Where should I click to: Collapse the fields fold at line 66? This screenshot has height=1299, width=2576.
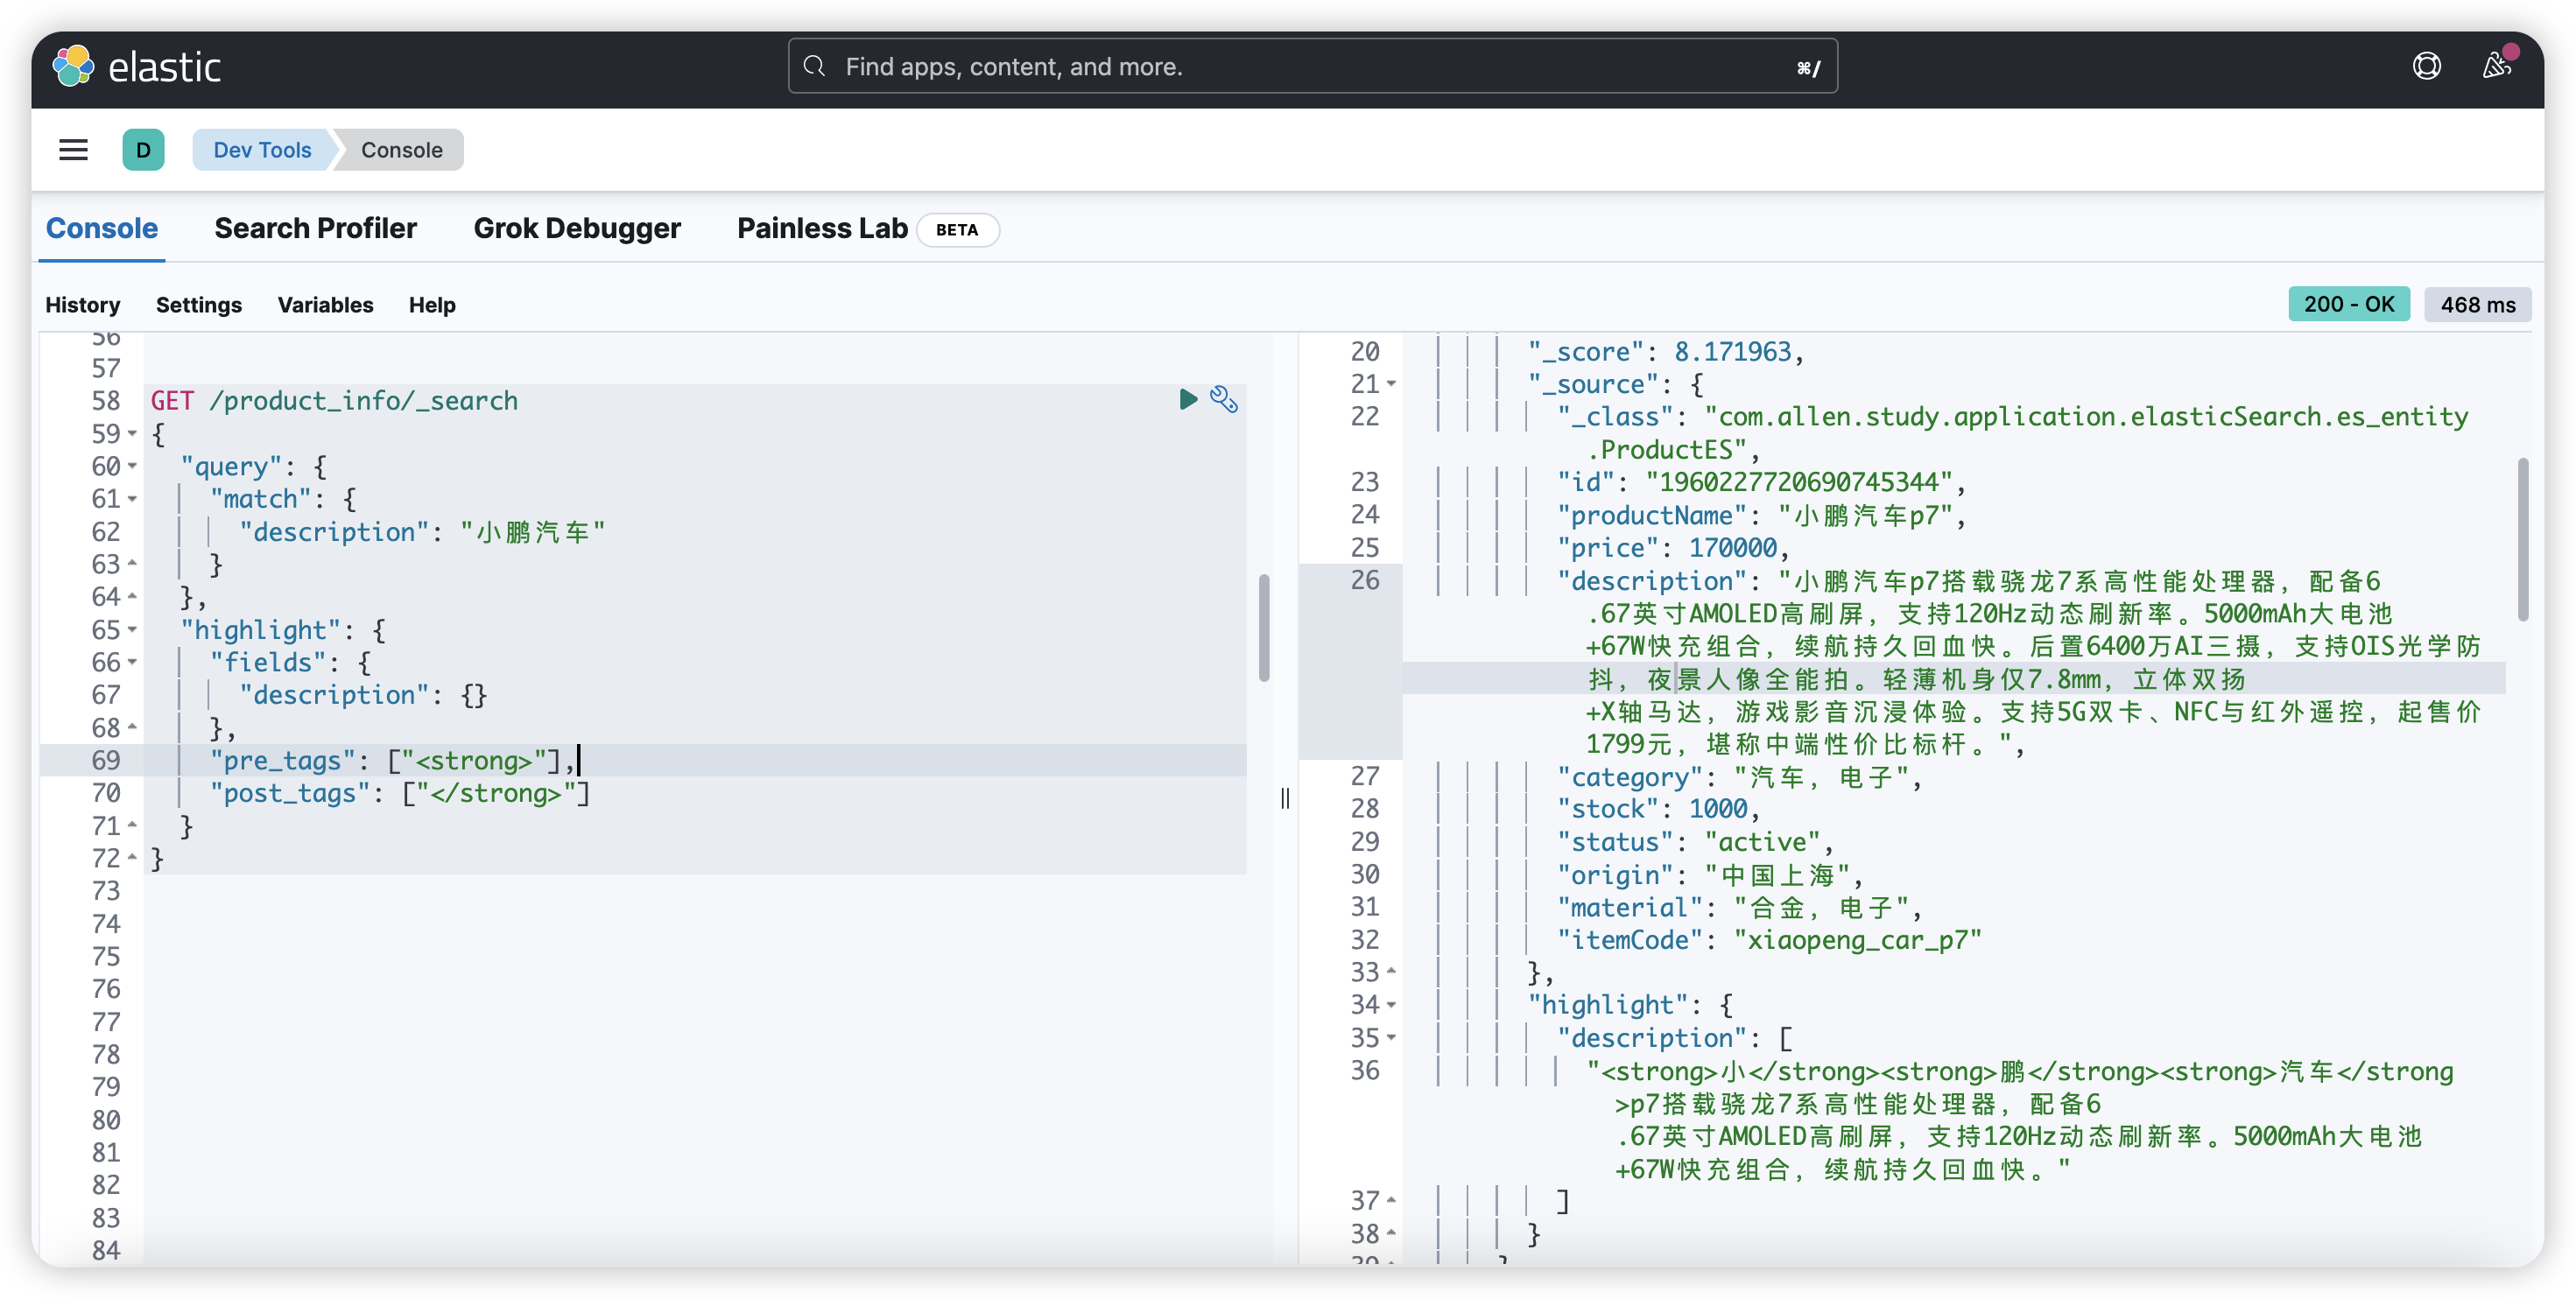coord(132,662)
